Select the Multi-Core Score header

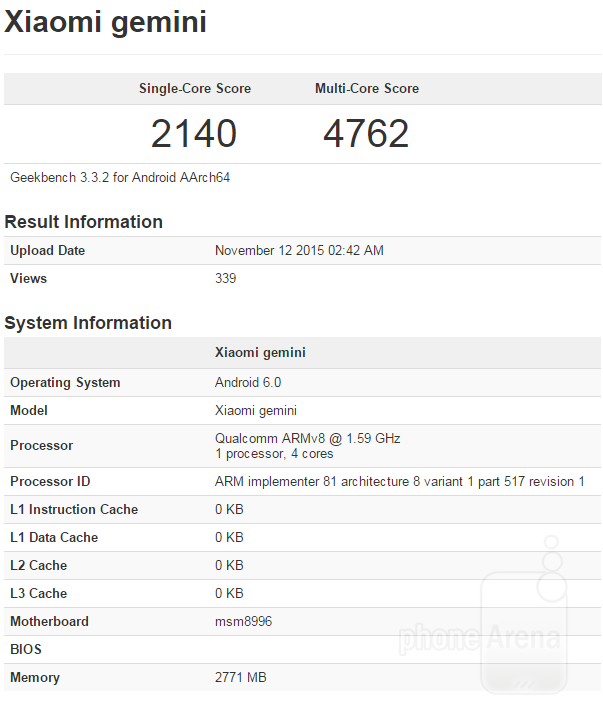(367, 89)
